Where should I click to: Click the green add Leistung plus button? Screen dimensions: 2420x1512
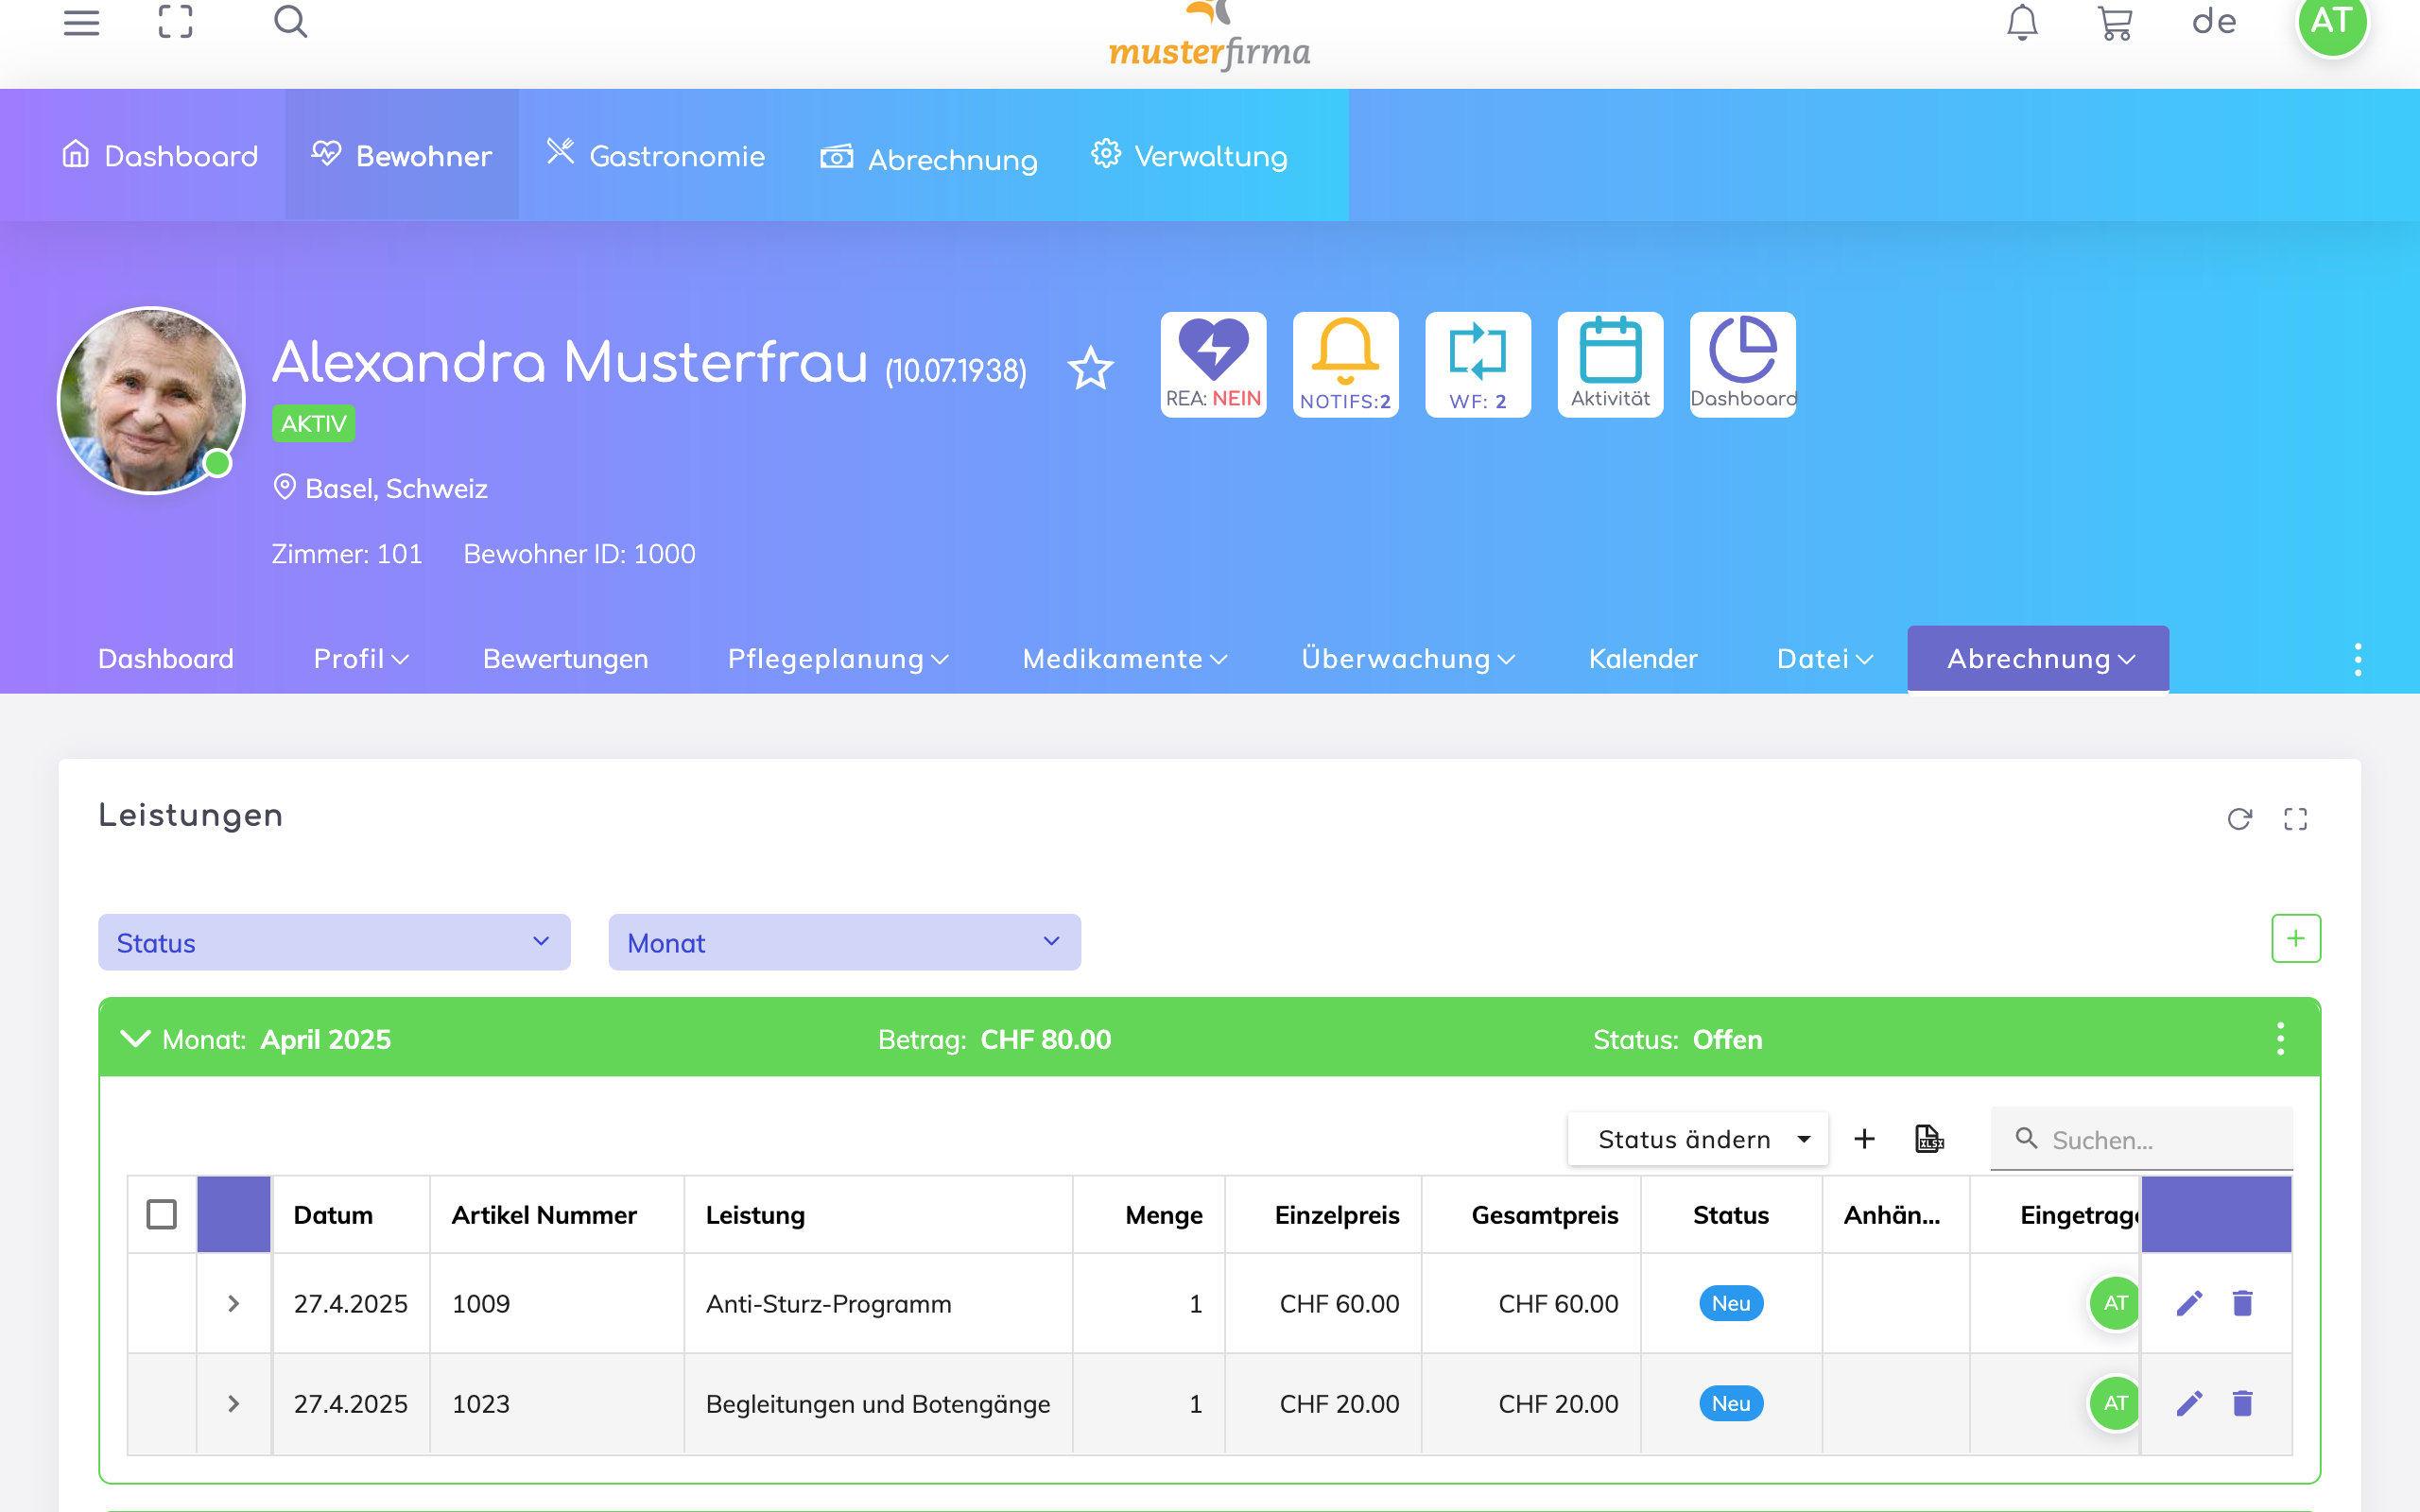2295,938
